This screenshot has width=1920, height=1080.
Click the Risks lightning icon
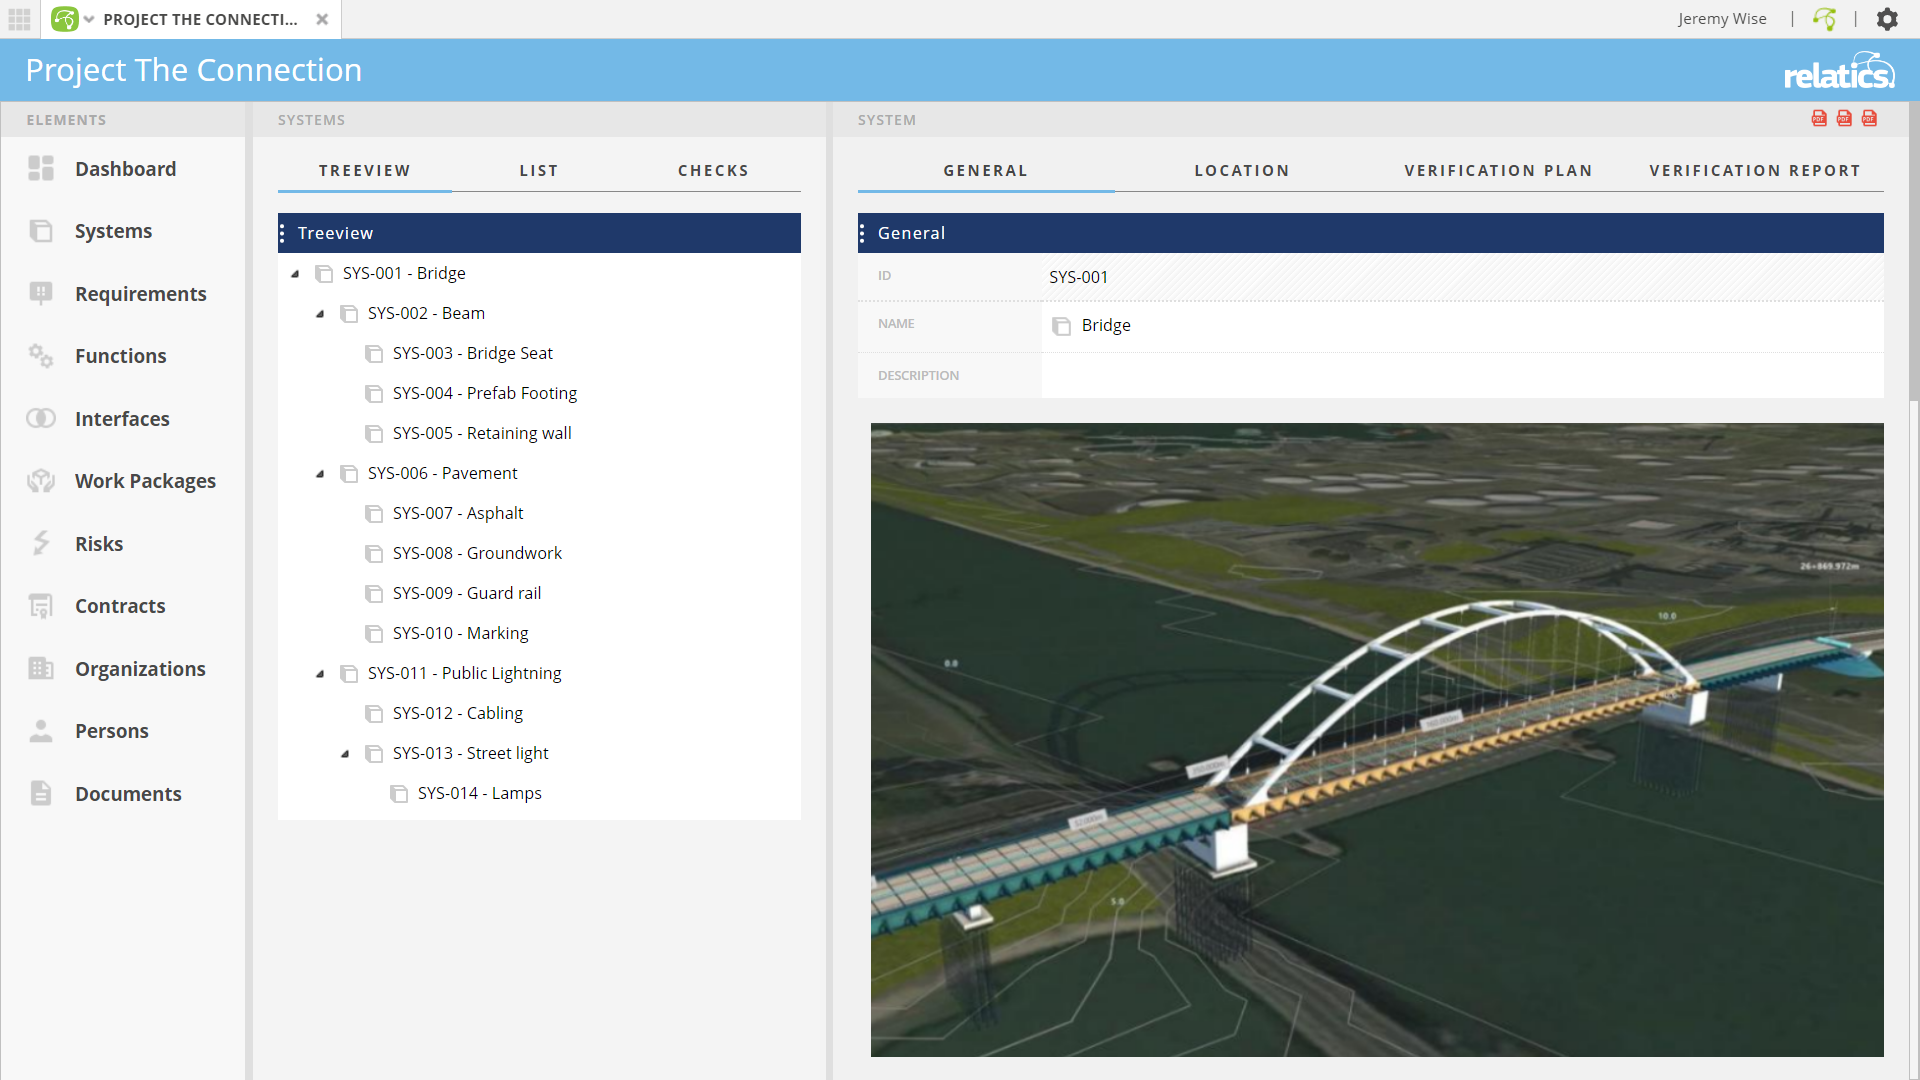tap(41, 543)
